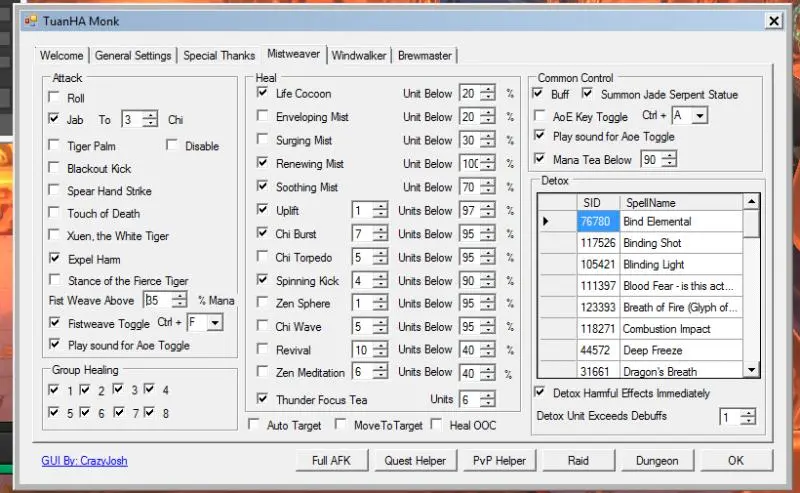Enable the Roll attack checkbox
Viewport: 800px width, 493px height.
[54, 98]
